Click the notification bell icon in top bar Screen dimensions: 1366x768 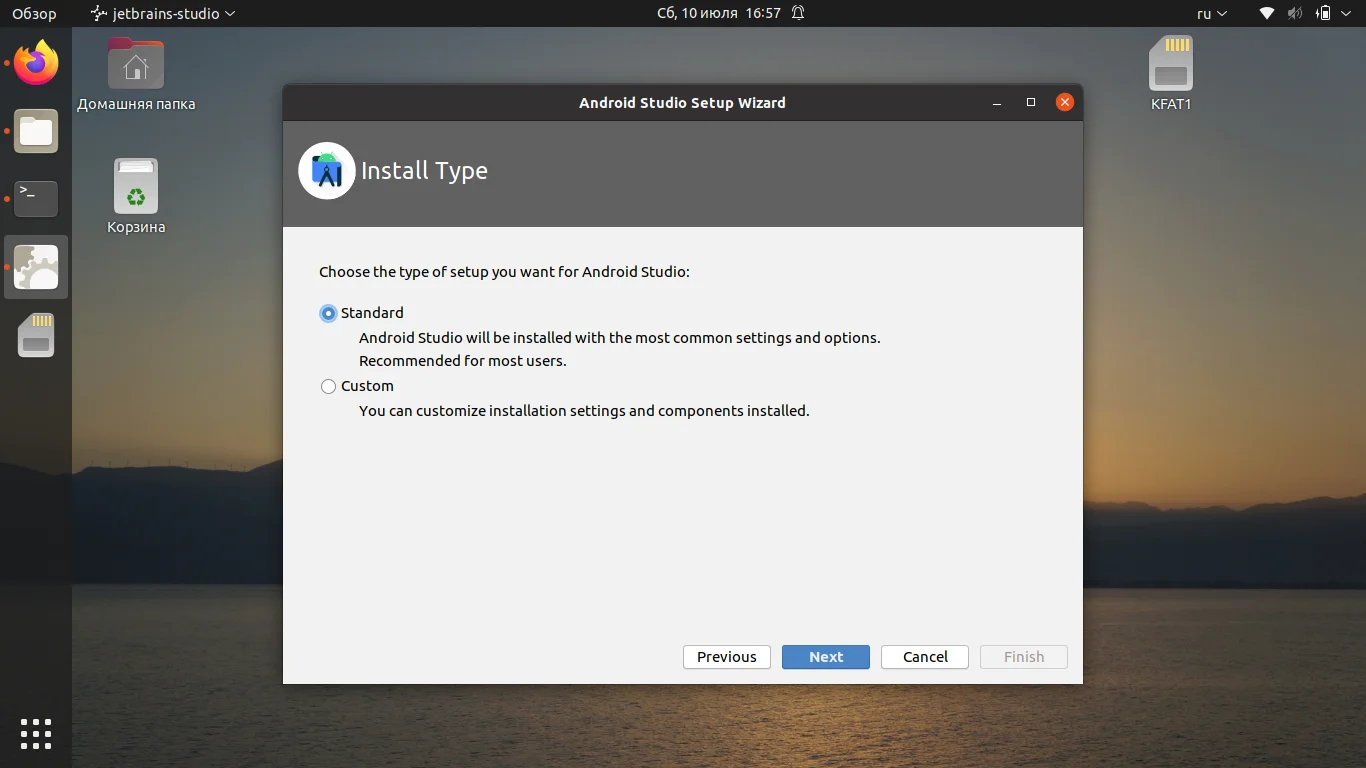[798, 14]
